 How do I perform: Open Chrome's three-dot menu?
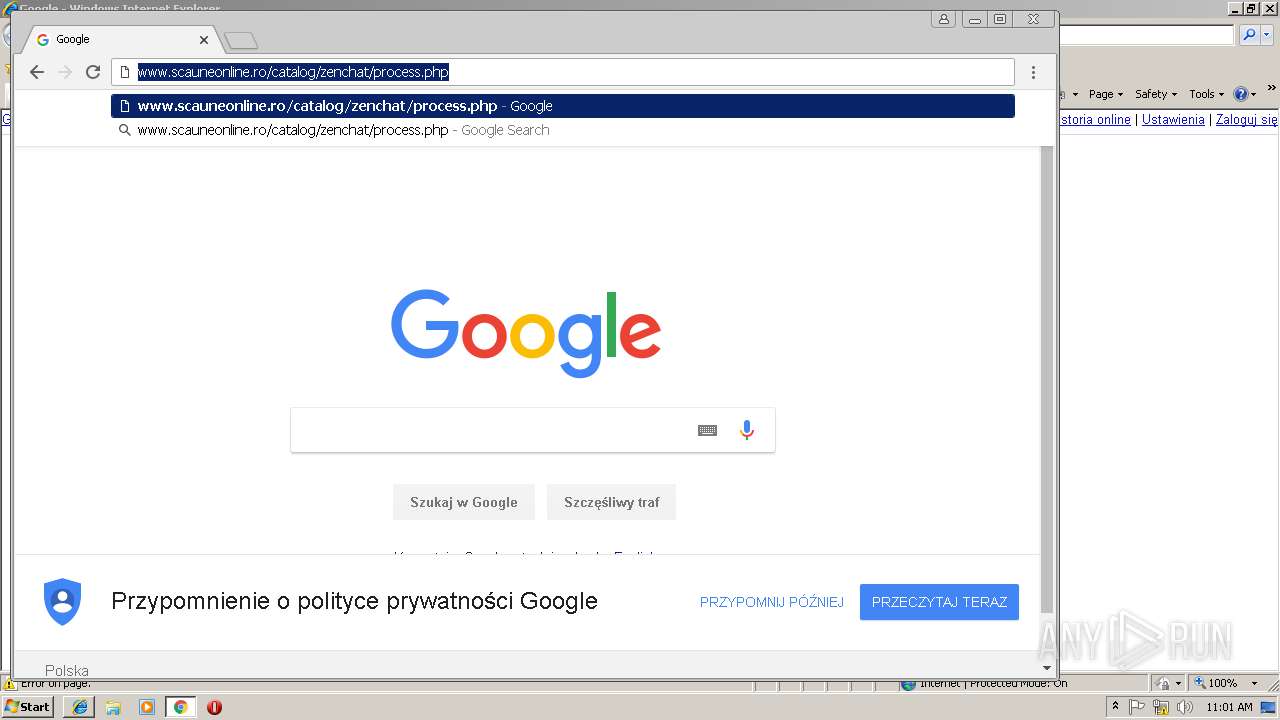tap(1033, 72)
